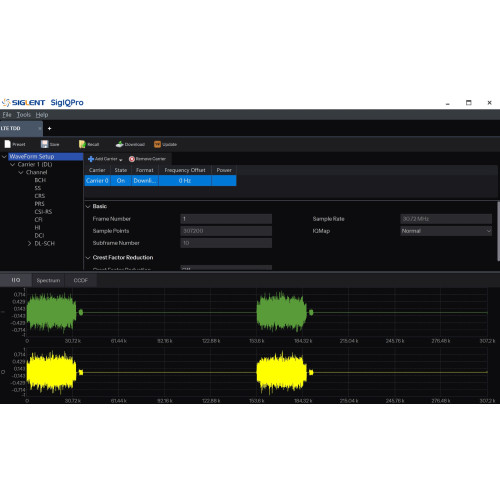Click the Update toolbar button
Viewport: 500px width, 500px height.
click(x=165, y=144)
